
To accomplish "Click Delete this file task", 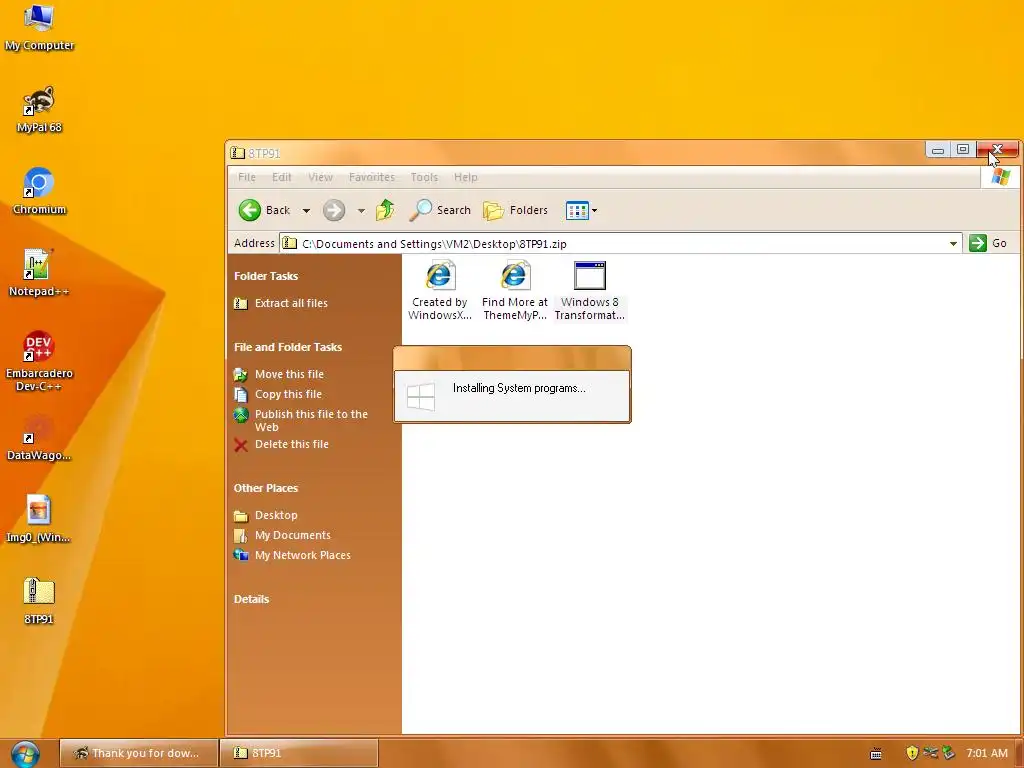I will (x=291, y=444).
